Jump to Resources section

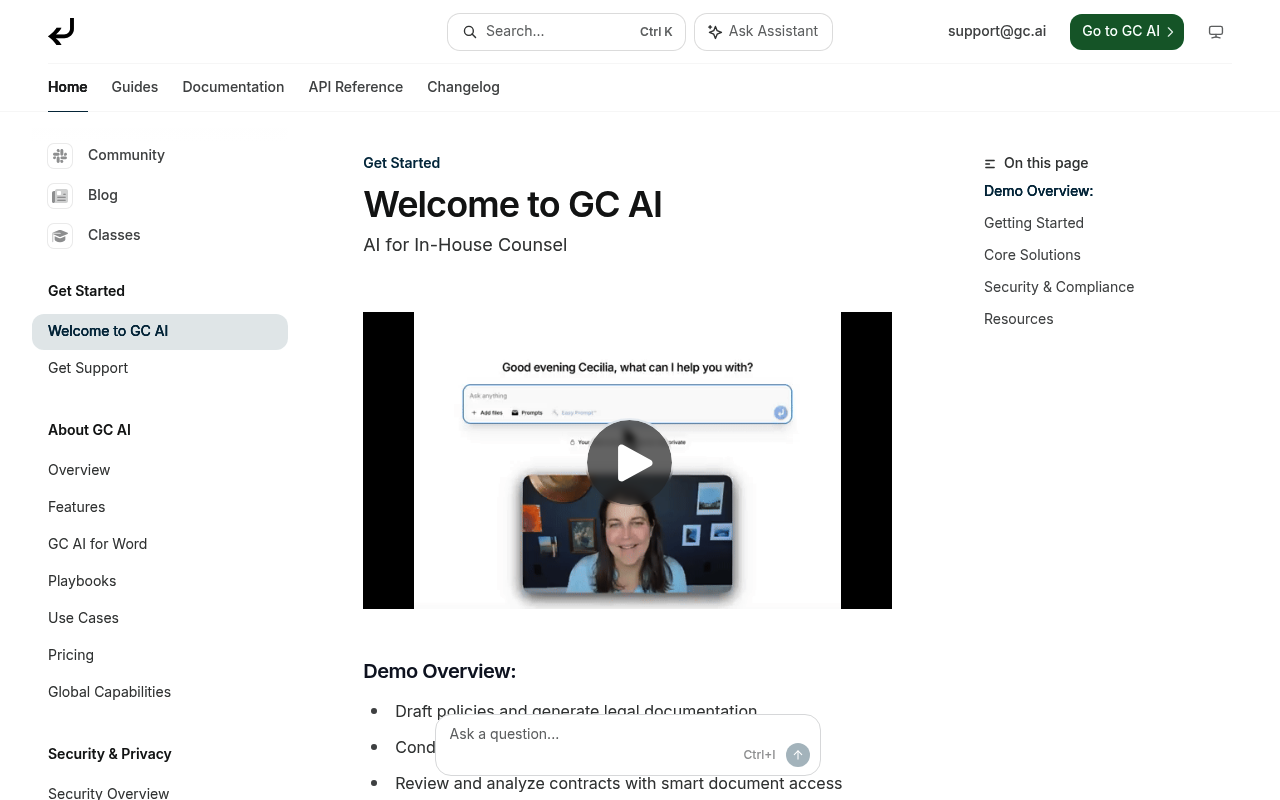point(1018,319)
